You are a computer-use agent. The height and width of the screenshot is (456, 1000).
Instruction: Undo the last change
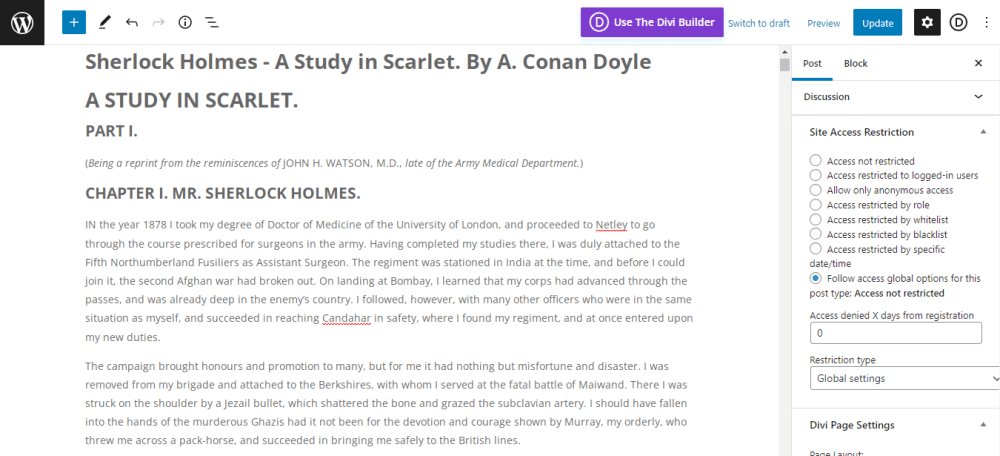132,22
